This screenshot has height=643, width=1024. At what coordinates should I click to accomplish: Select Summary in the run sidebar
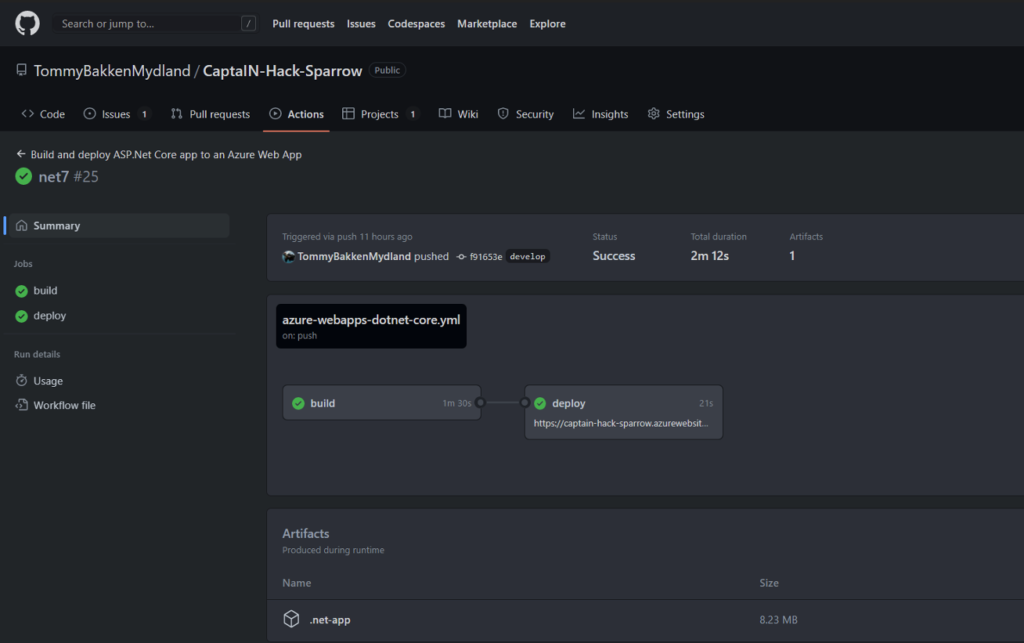118,225
